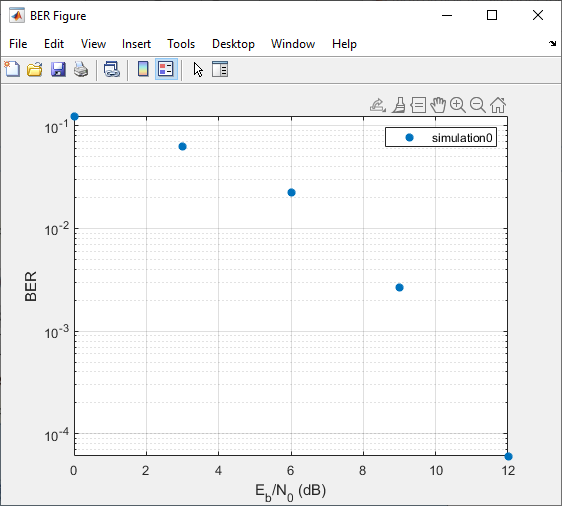Select the data point at 6 dB
Screen dimensions: 562x506
(x=291, y=193)
